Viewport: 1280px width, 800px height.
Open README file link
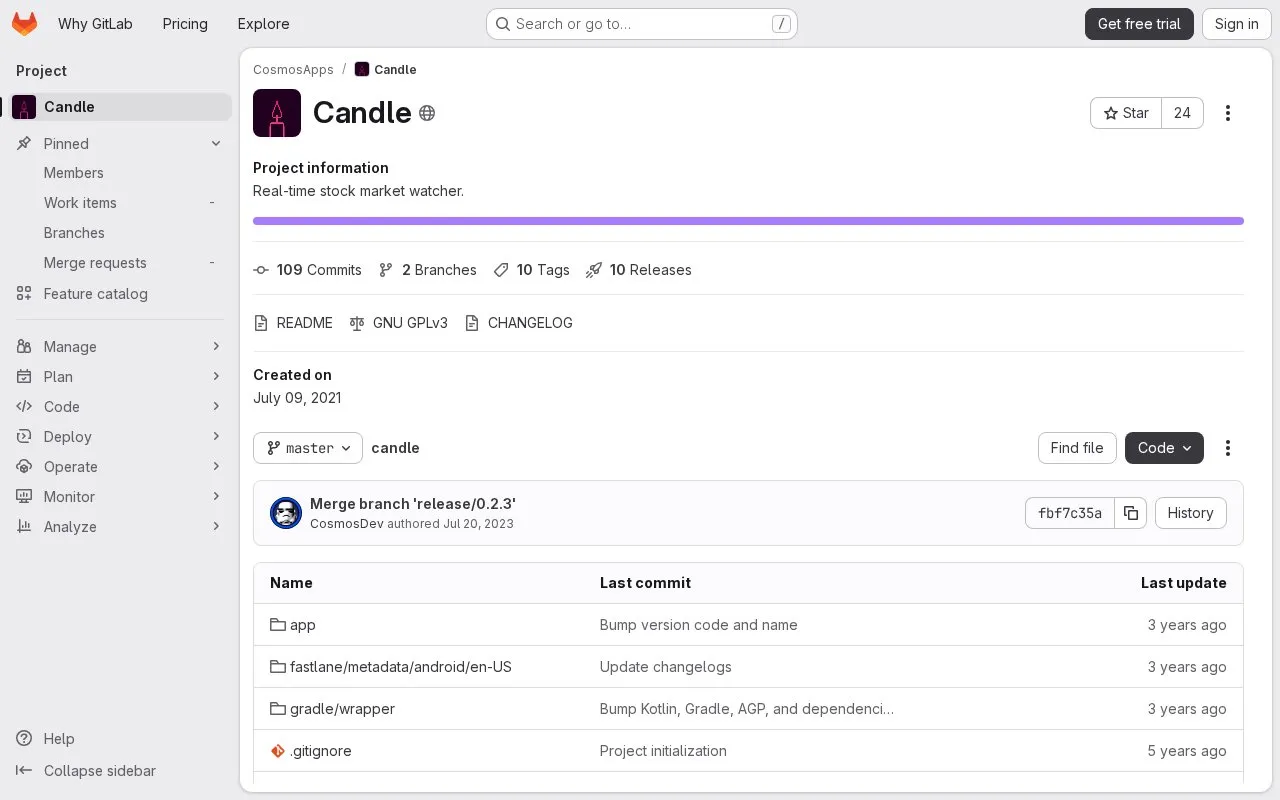[293, 323]
